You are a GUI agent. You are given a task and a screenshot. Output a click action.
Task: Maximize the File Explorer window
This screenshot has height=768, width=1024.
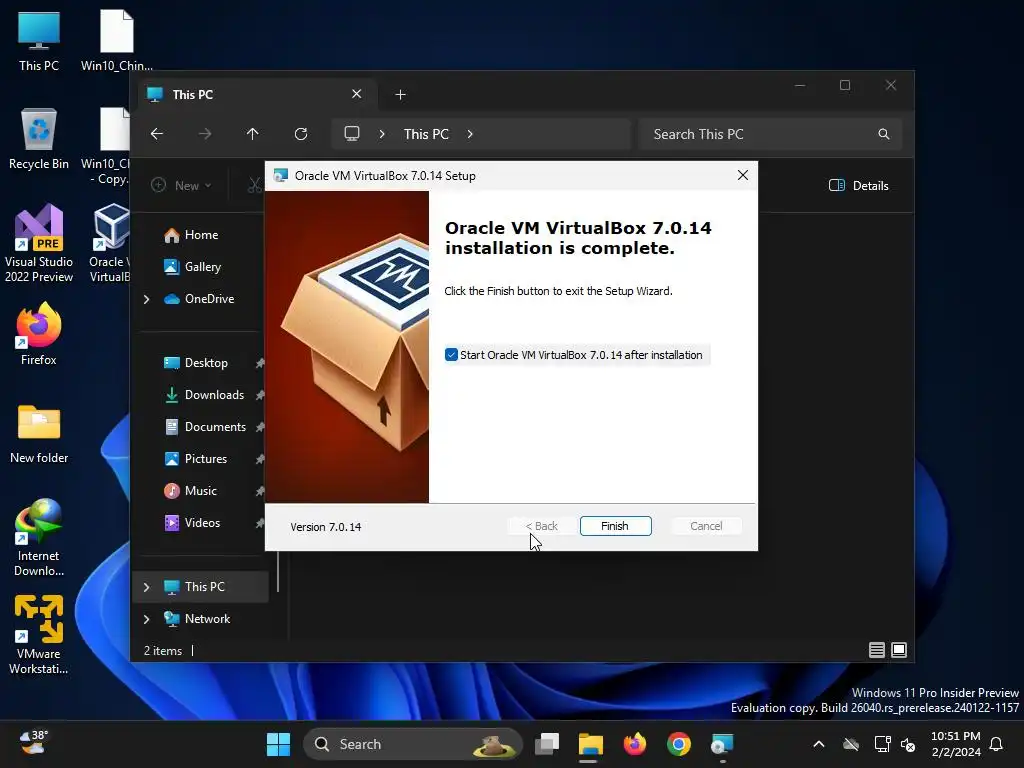[845, 86]
